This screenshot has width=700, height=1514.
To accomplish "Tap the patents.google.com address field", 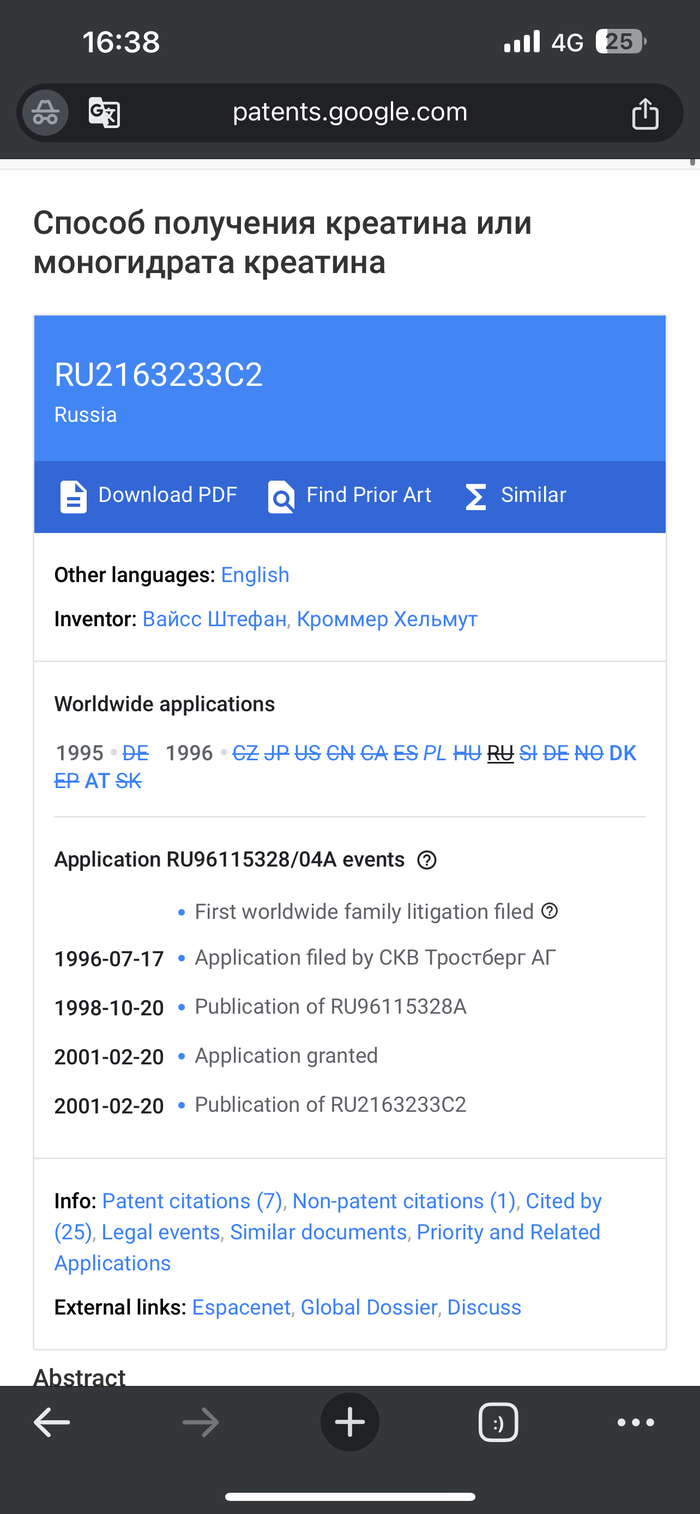I will [350, 113].
